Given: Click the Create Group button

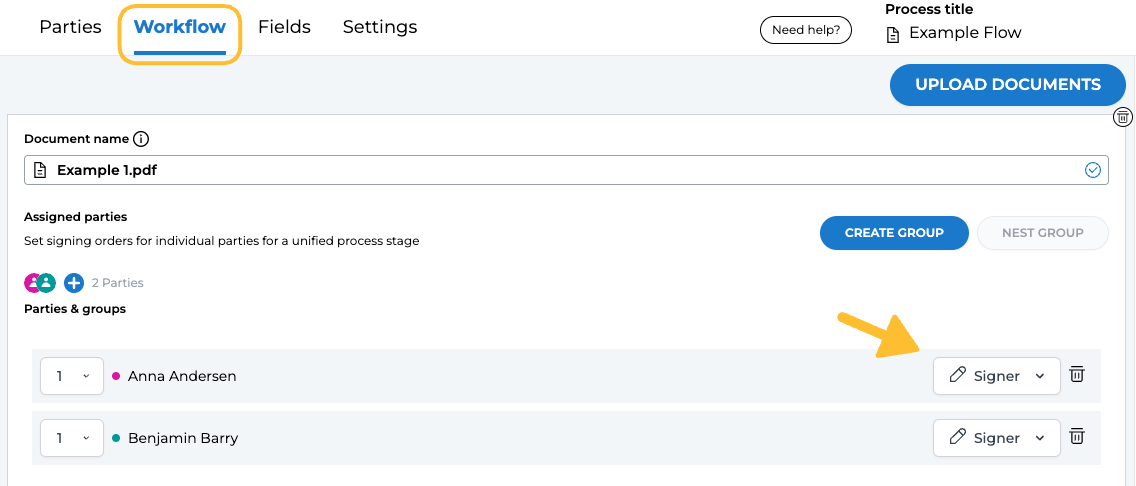Looking at the screenshot, I should pos(894,232).
